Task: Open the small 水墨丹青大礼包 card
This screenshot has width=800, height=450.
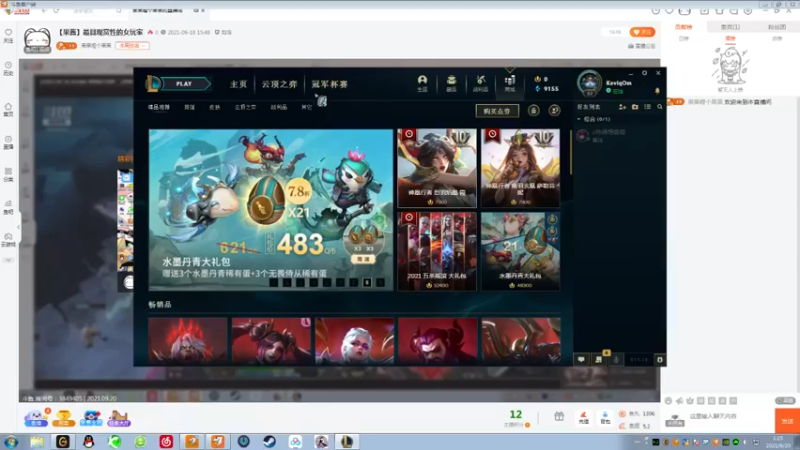Action: pos(520,252)
